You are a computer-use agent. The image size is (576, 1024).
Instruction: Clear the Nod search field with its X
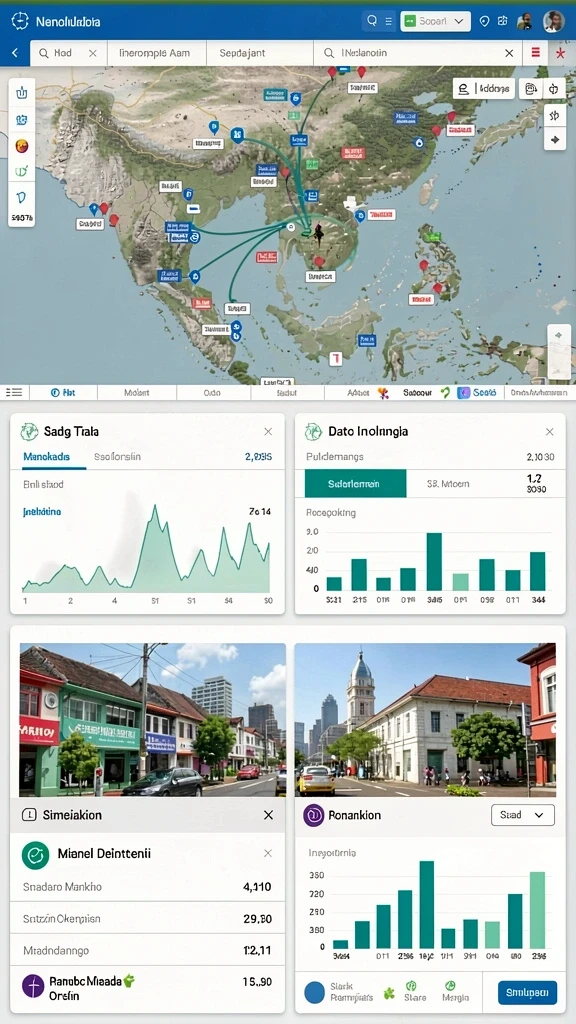(x=93, y=53)
